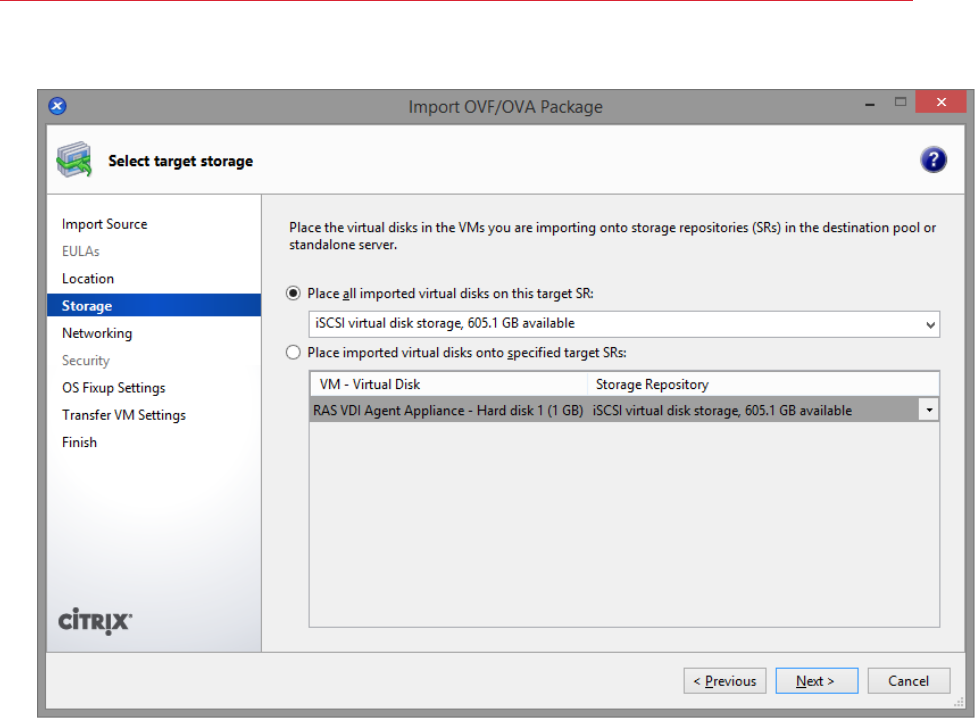Click the XenCenter icon in title bar

(x=57, y=105)
